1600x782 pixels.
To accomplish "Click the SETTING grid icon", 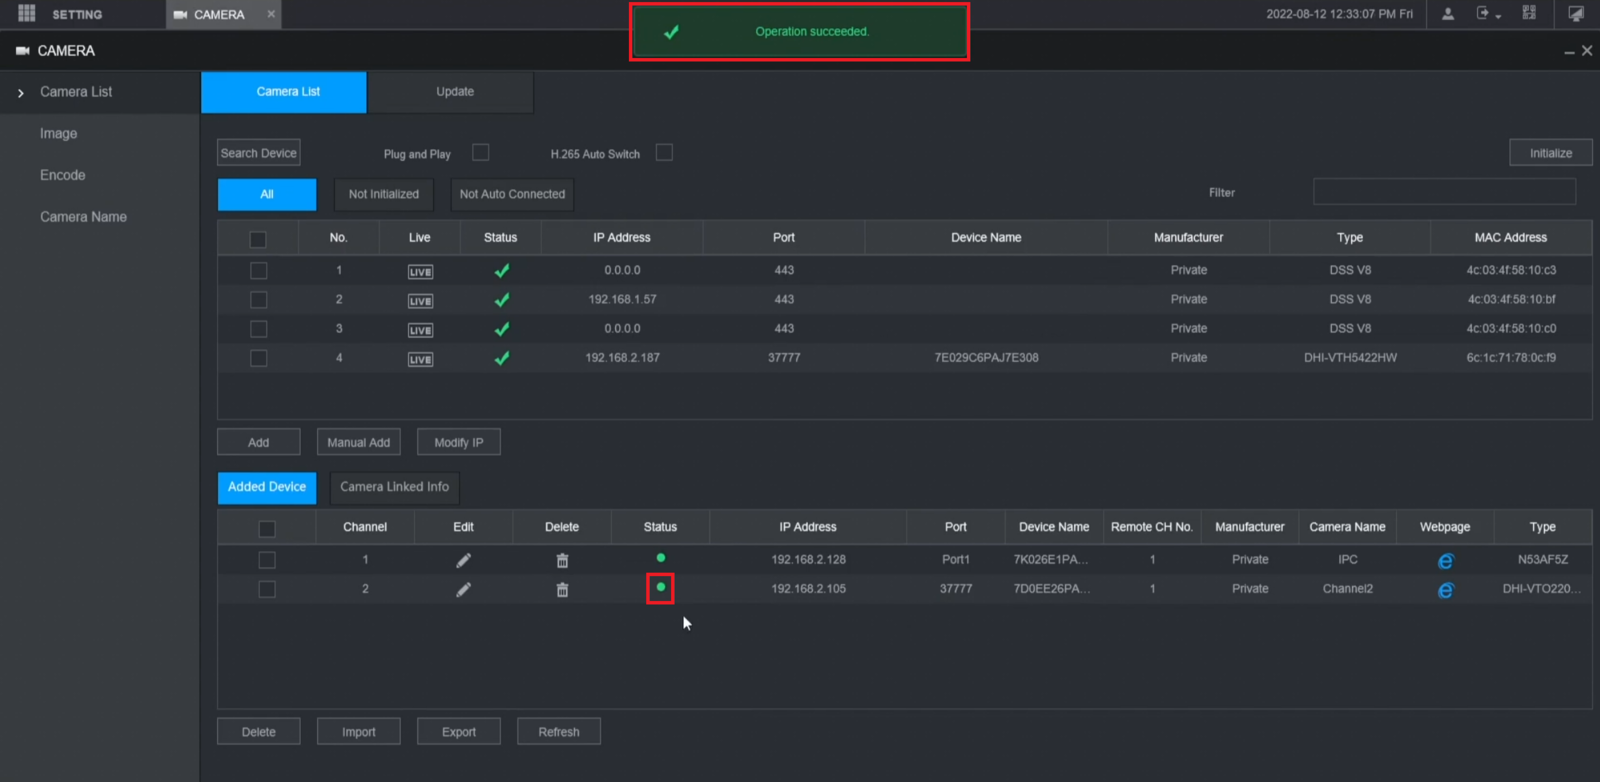I will [x=27, y=14].
